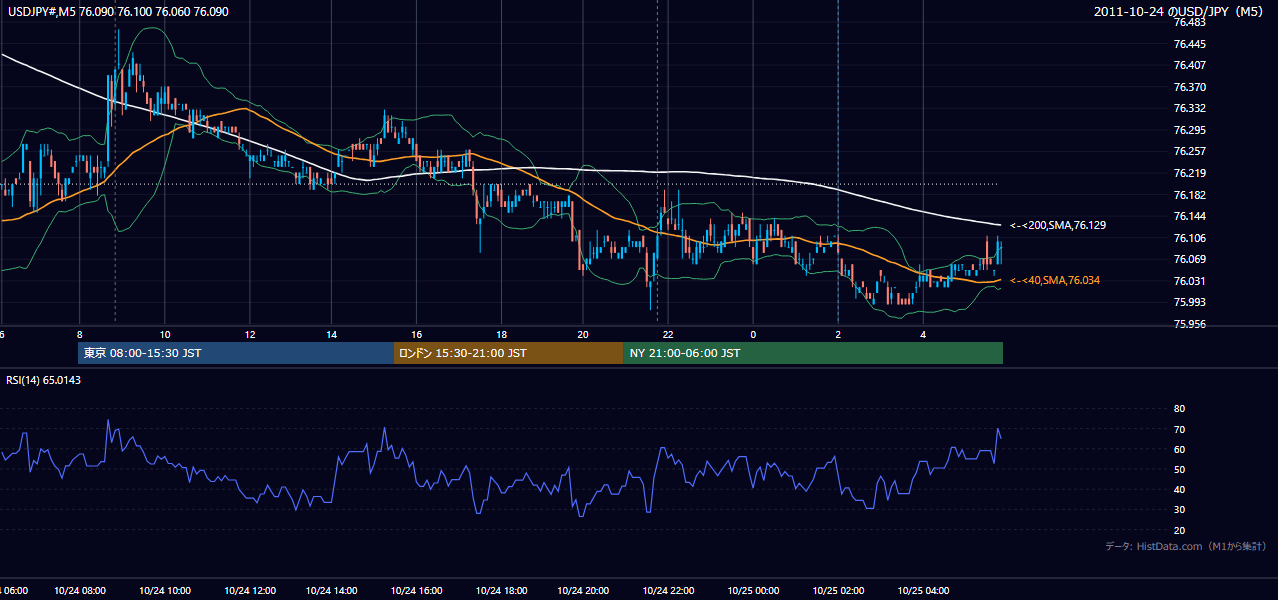This screenshot has width=1278, height=600.
Task: Click the 10/25 04:00 time axis label
Action: click(x=922, y=591)
